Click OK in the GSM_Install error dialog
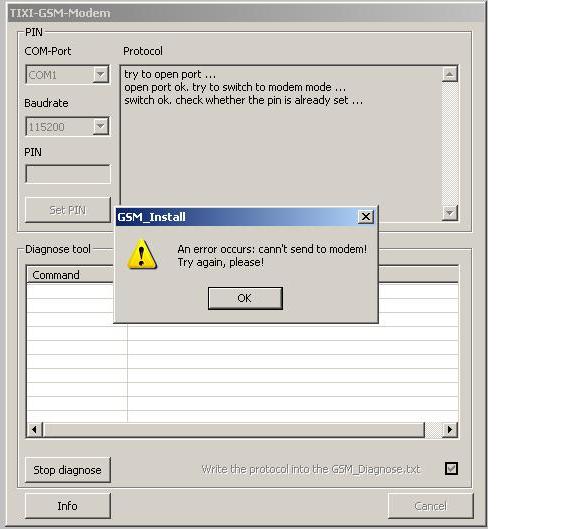Image resolution: width=576 pixels, height=529 pixels. click(x=245, y=298)
